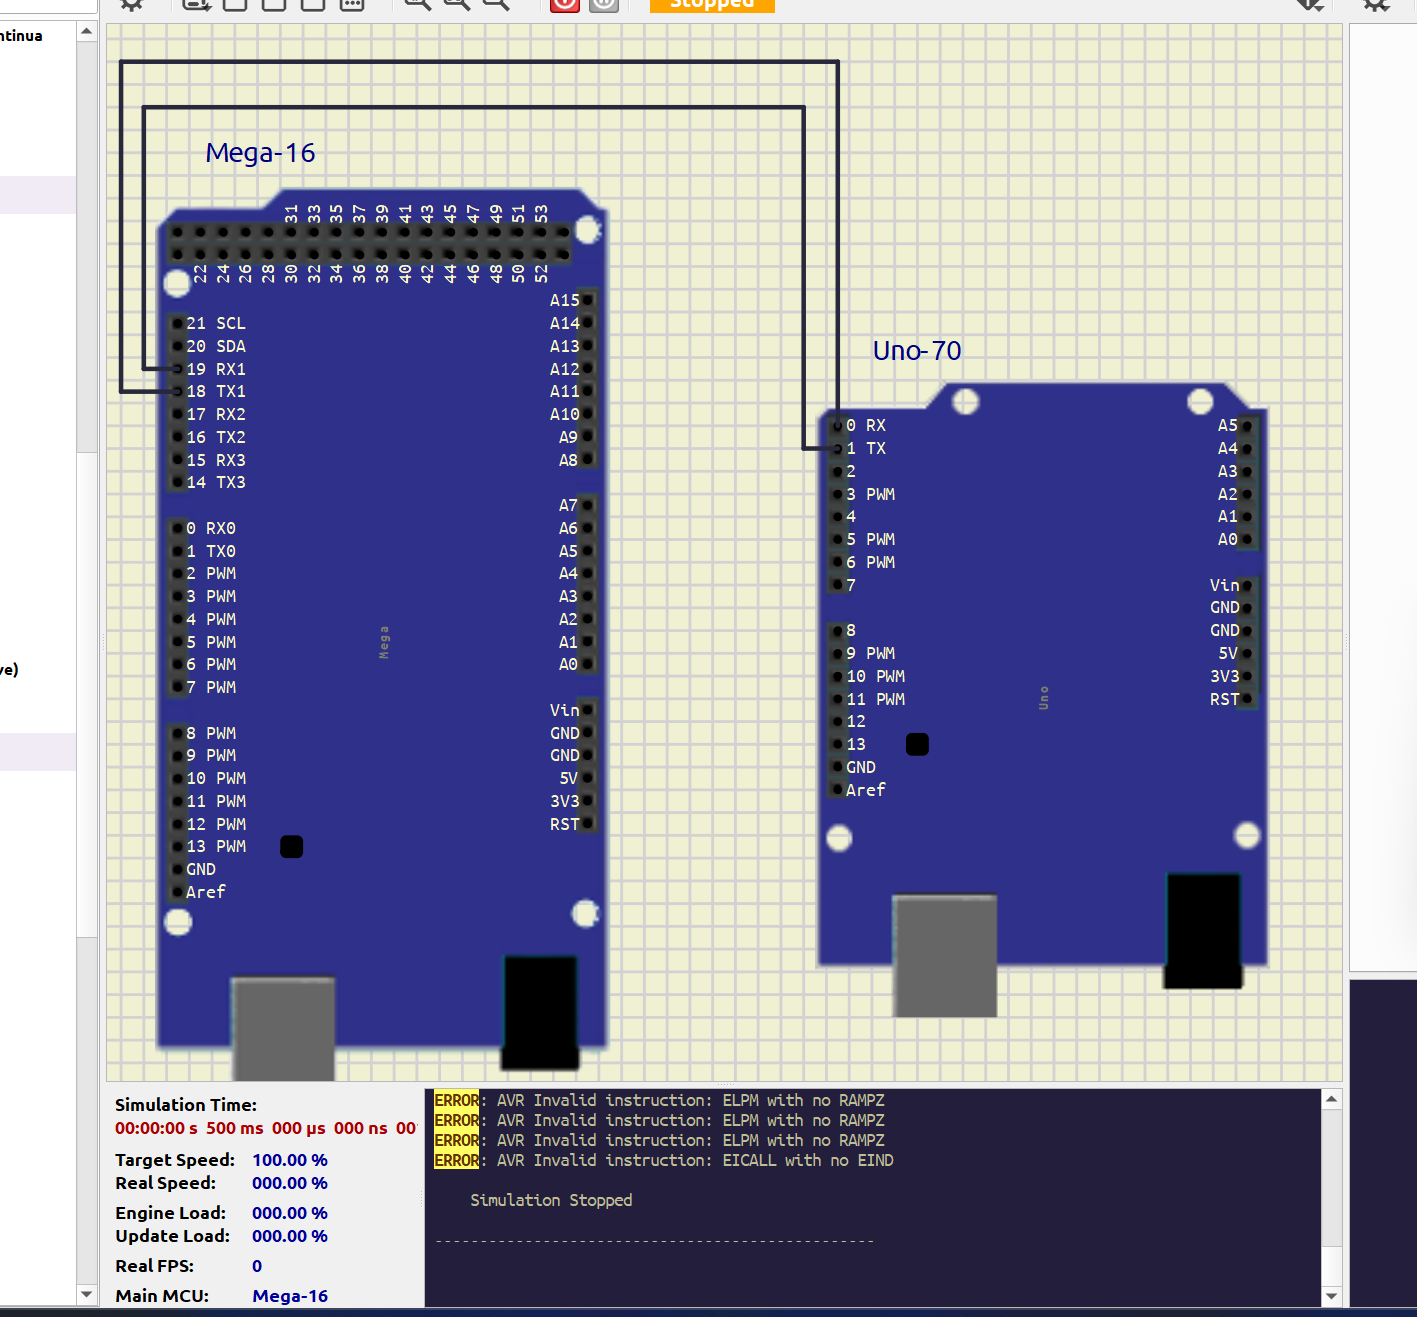
Task: Click the A0 pin on the Mega board
Action: [x=587, y=665]
